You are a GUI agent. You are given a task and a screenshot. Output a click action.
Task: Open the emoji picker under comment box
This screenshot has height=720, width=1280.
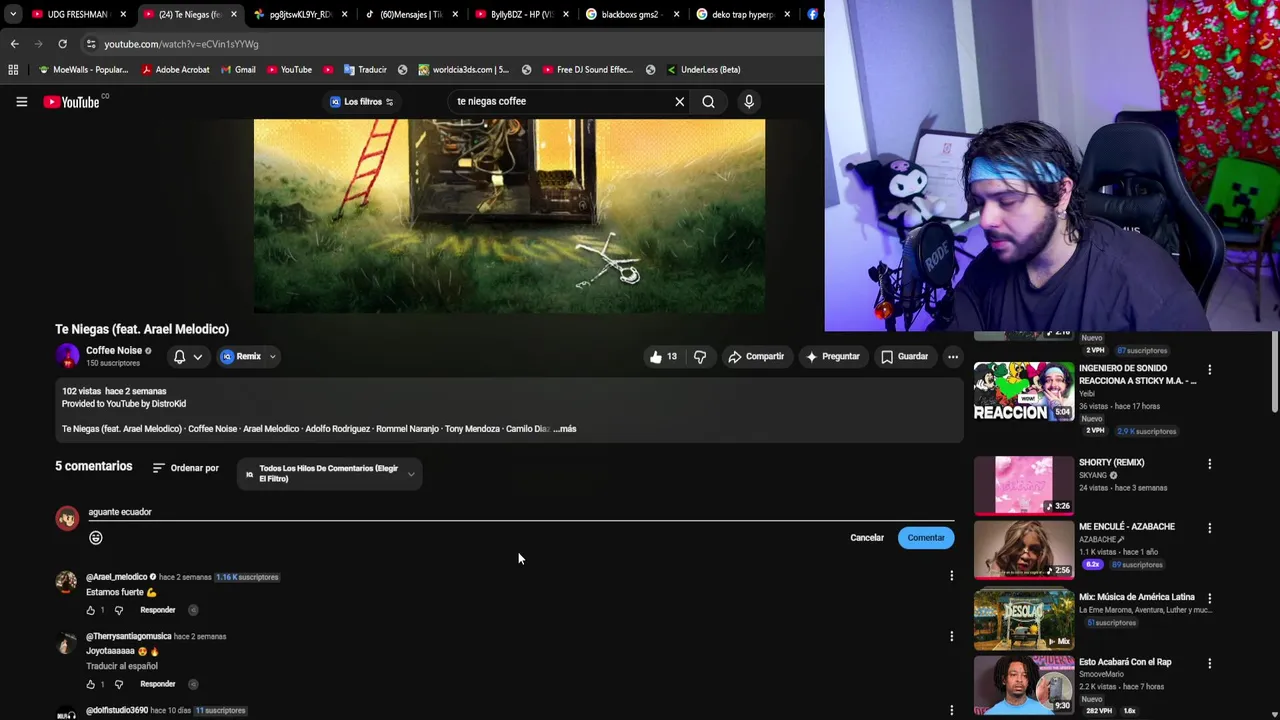click(96, 538)
